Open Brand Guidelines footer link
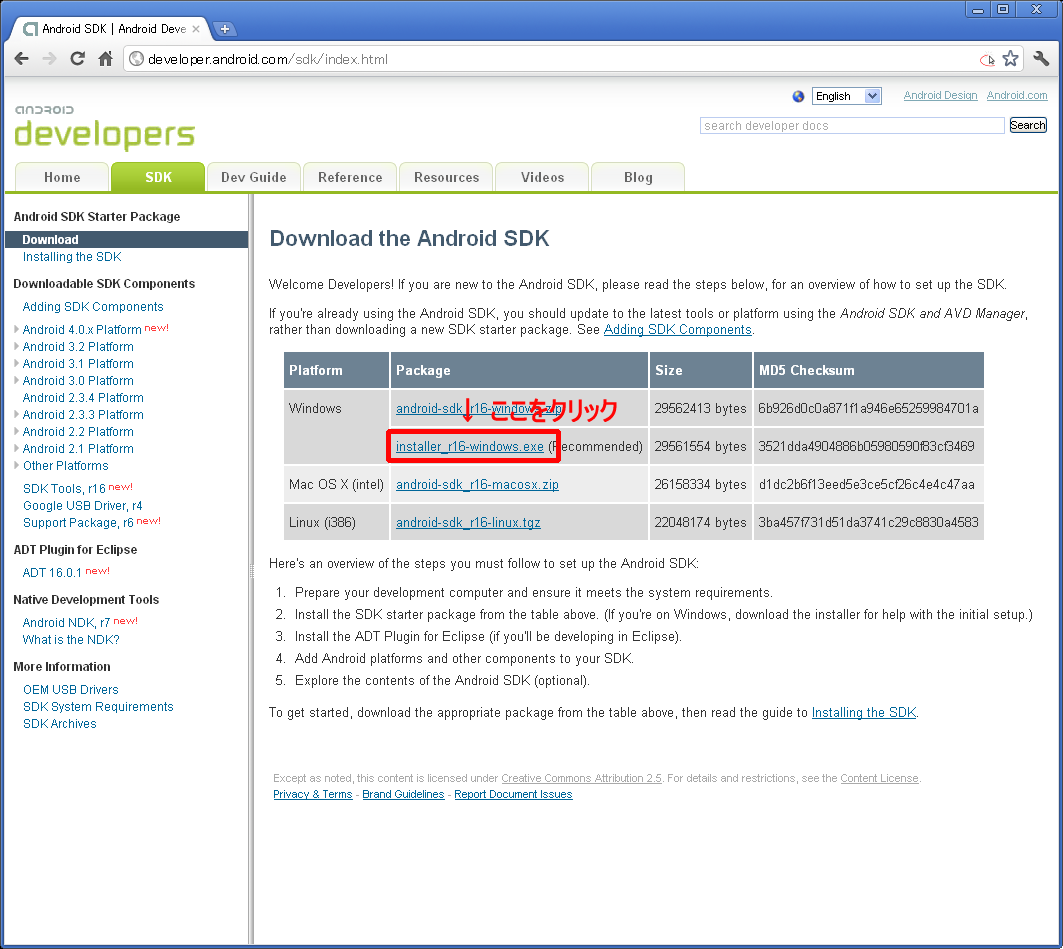The image size is (1063, 949). (403, 794)
